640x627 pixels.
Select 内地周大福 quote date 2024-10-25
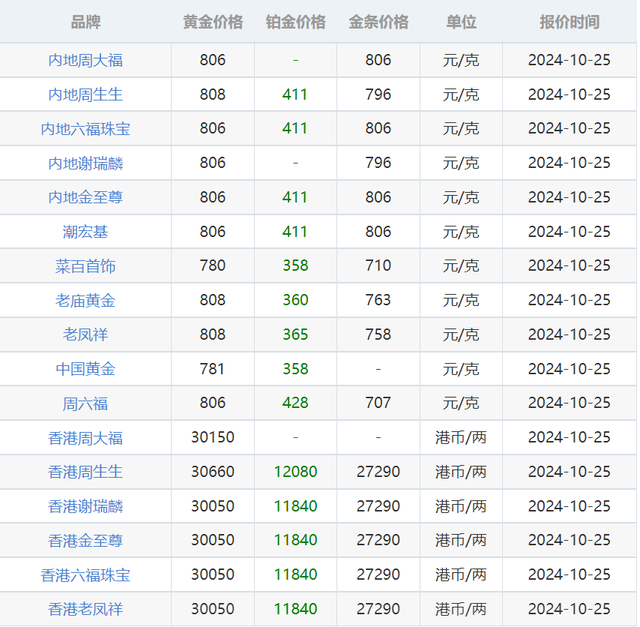point(569,60)
